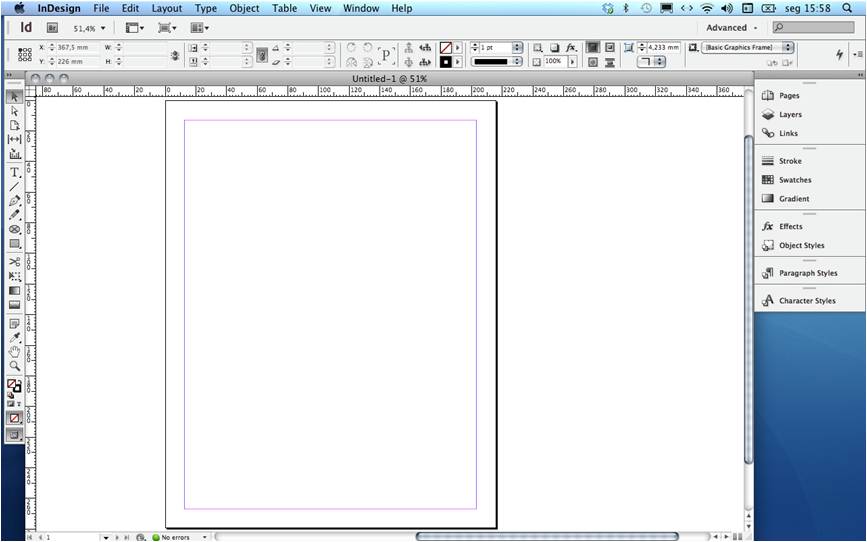The image size is (867, 542).
Task: Select the Line tool
Action: 14,187
